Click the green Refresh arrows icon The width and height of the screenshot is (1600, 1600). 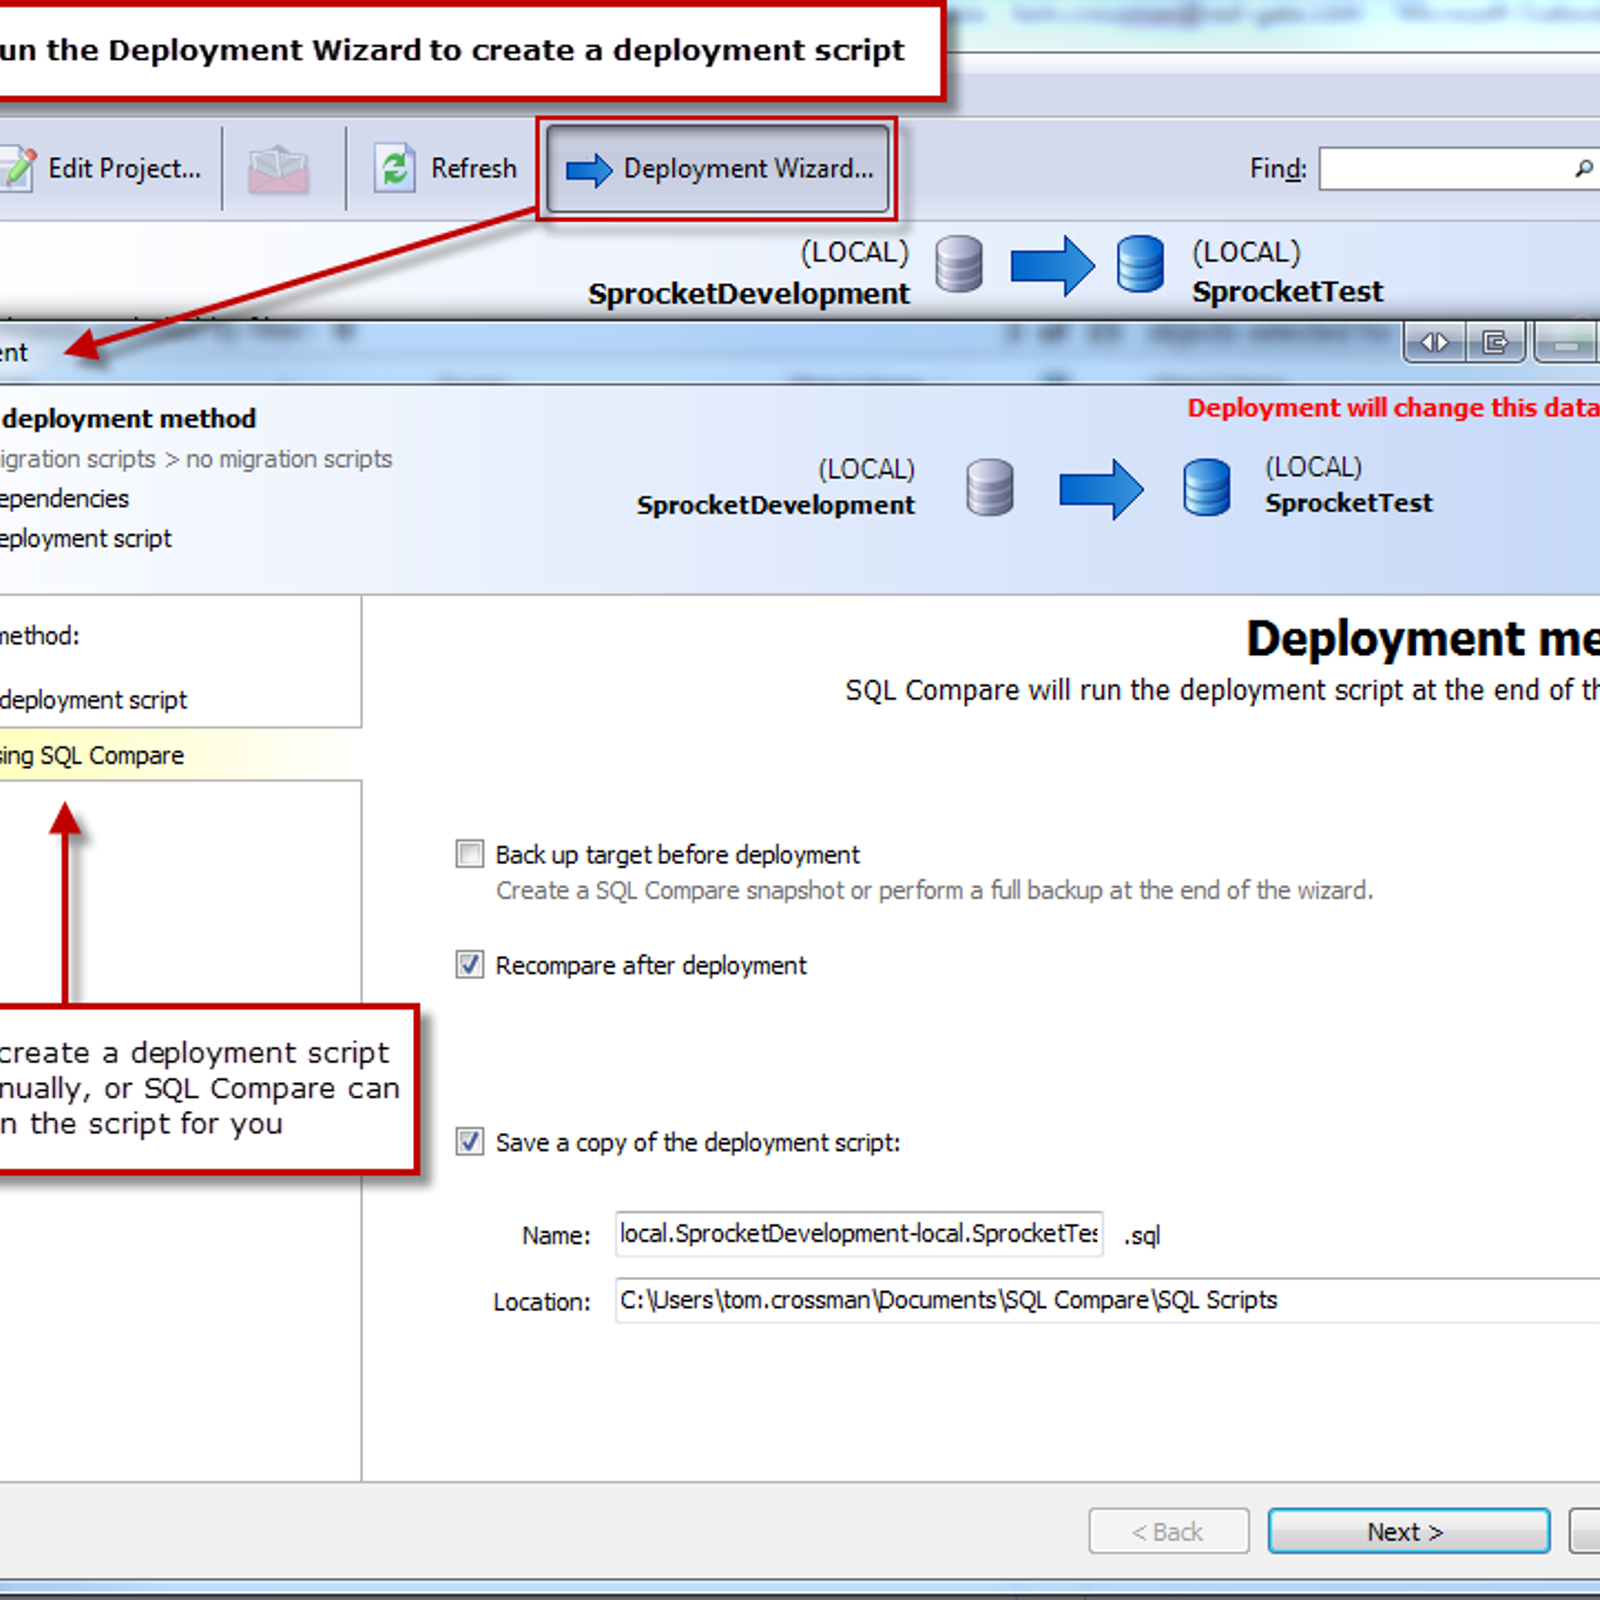[394, 168]
